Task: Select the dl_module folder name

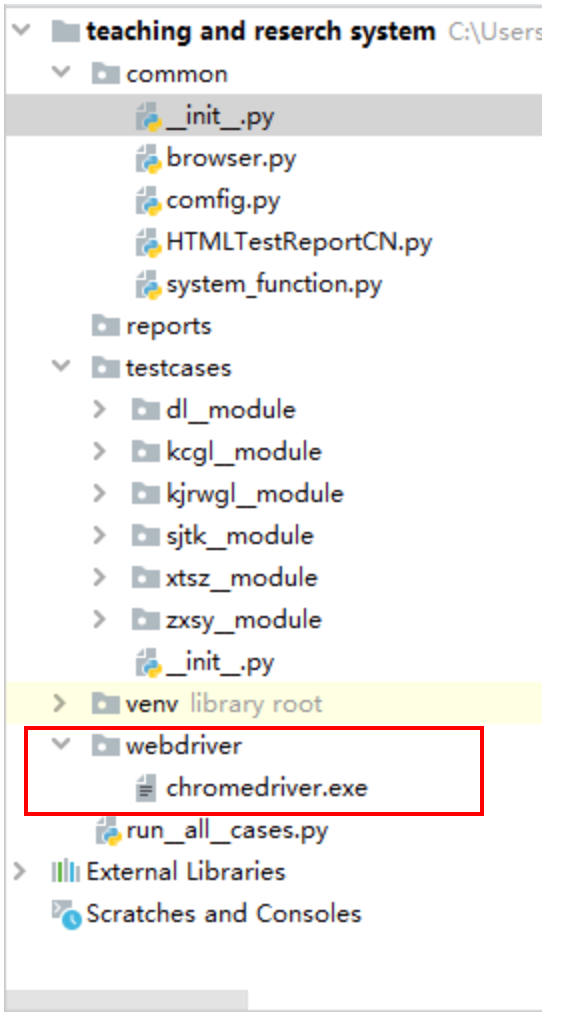Action: click(231, 410)
